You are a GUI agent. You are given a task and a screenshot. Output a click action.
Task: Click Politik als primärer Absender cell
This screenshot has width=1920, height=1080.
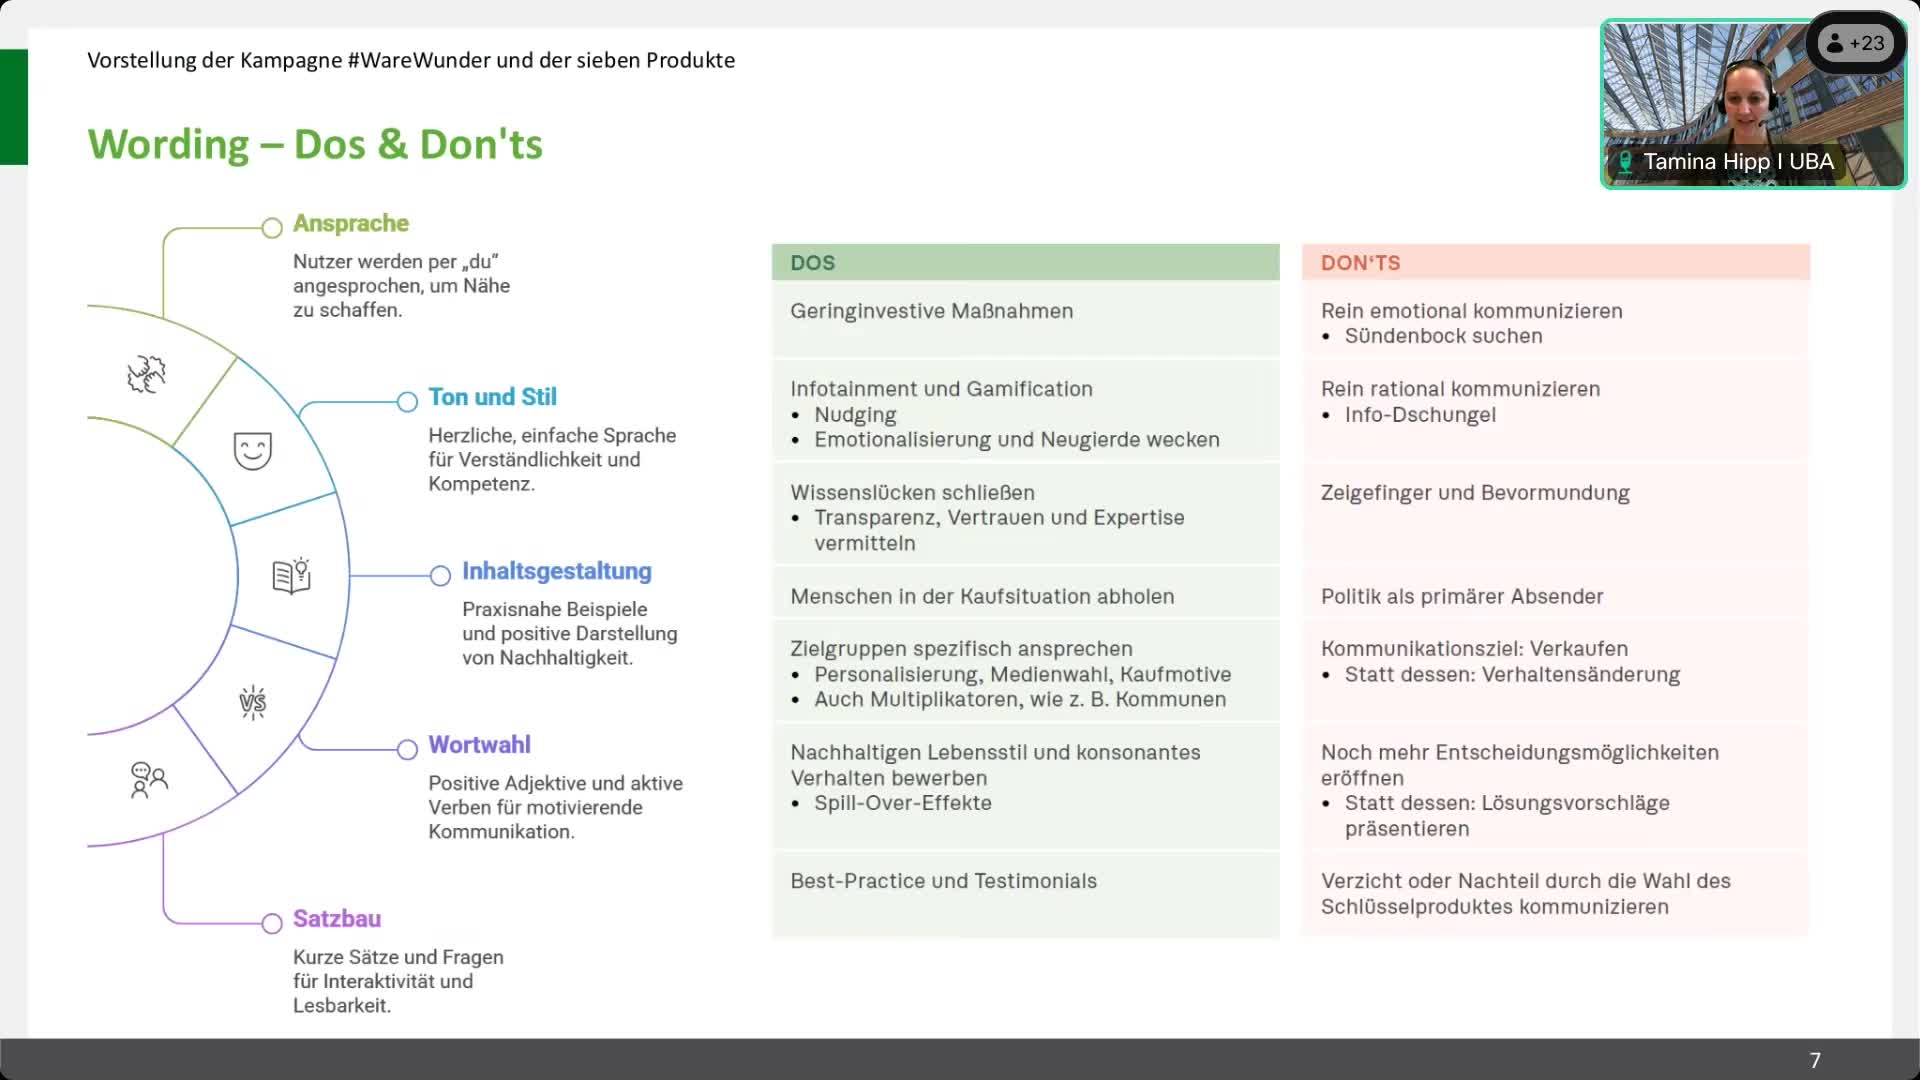pyautogui.click(x=1461, y=597)
